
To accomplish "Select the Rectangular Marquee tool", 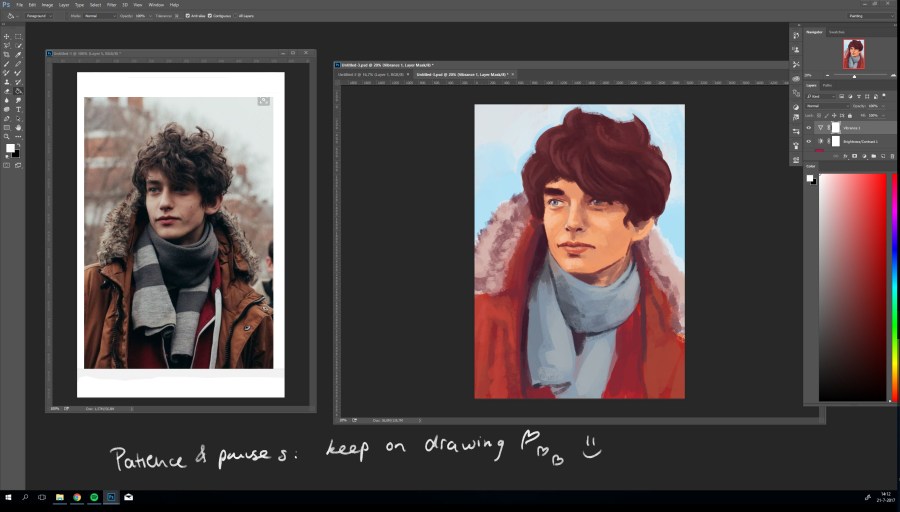I will tap(18, 37).
